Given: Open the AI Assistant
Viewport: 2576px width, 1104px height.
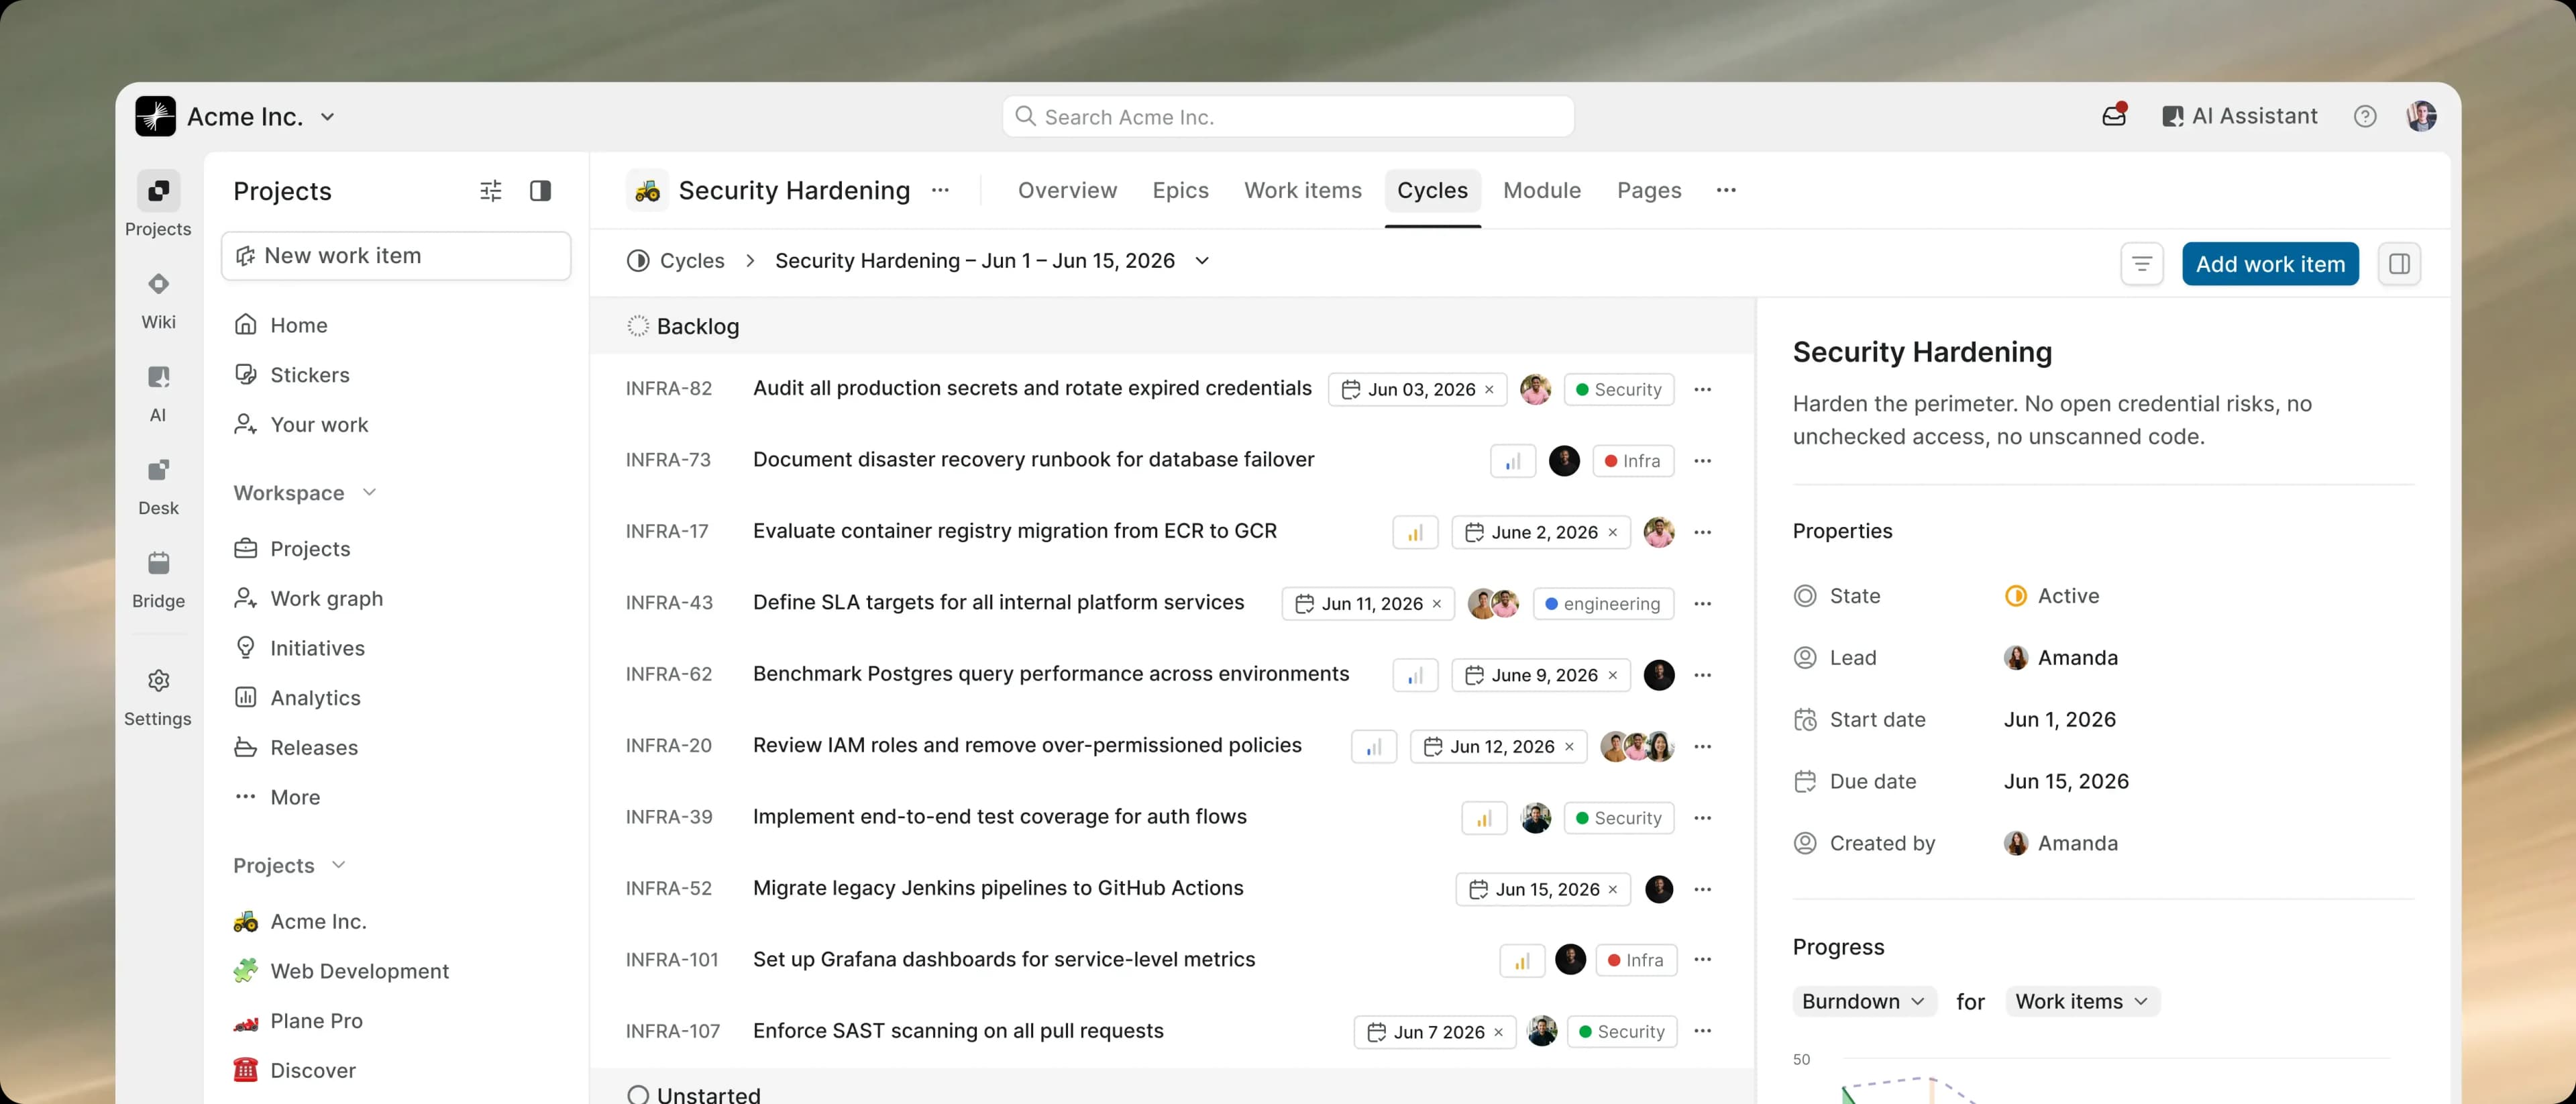Looking at the screenshot, I should point(2240,116).
